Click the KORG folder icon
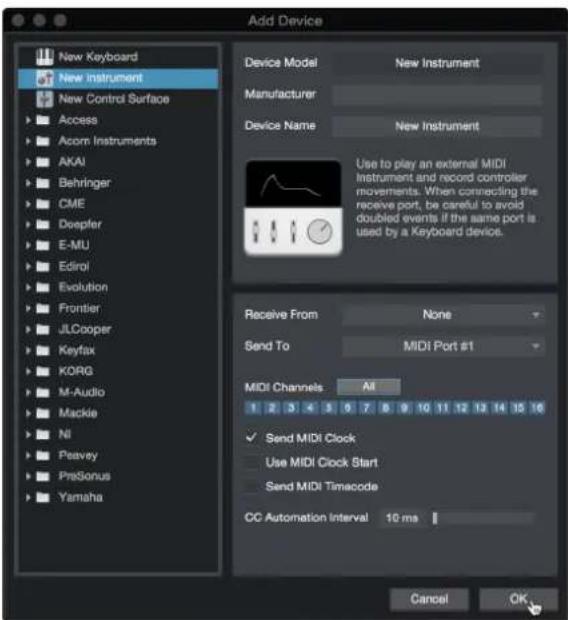The image size is (568, 620). [x=43, y=371]
